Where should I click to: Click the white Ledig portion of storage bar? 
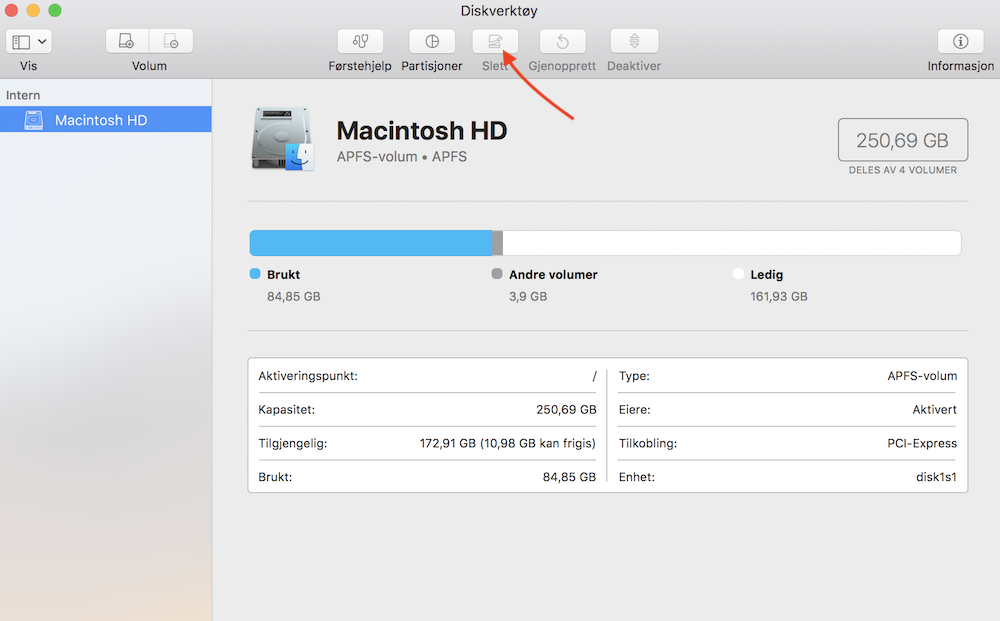[732, 243]
